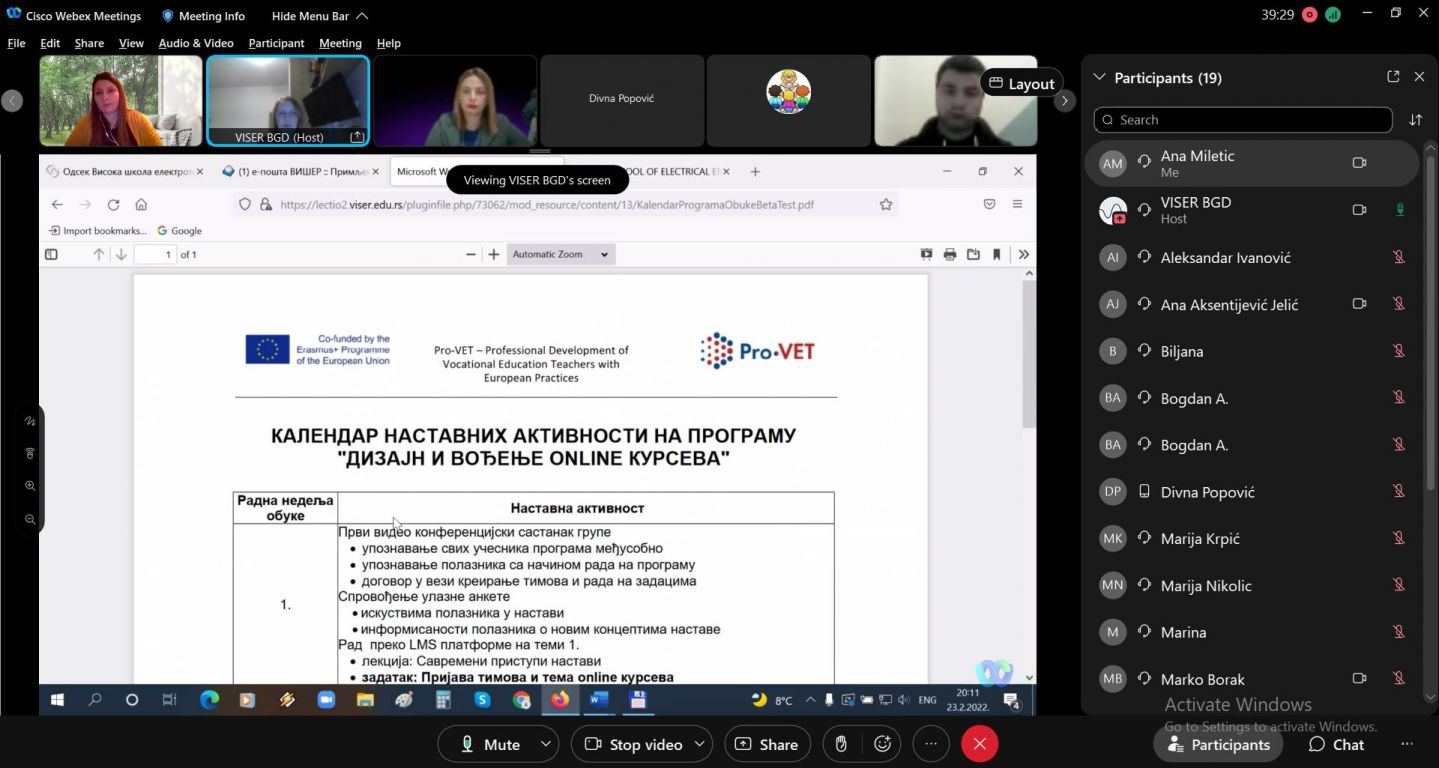Viewport: 1439px width, 768px height.
Task: Click the PDF sidebar toggle icon
Action: tap(51, 254)
